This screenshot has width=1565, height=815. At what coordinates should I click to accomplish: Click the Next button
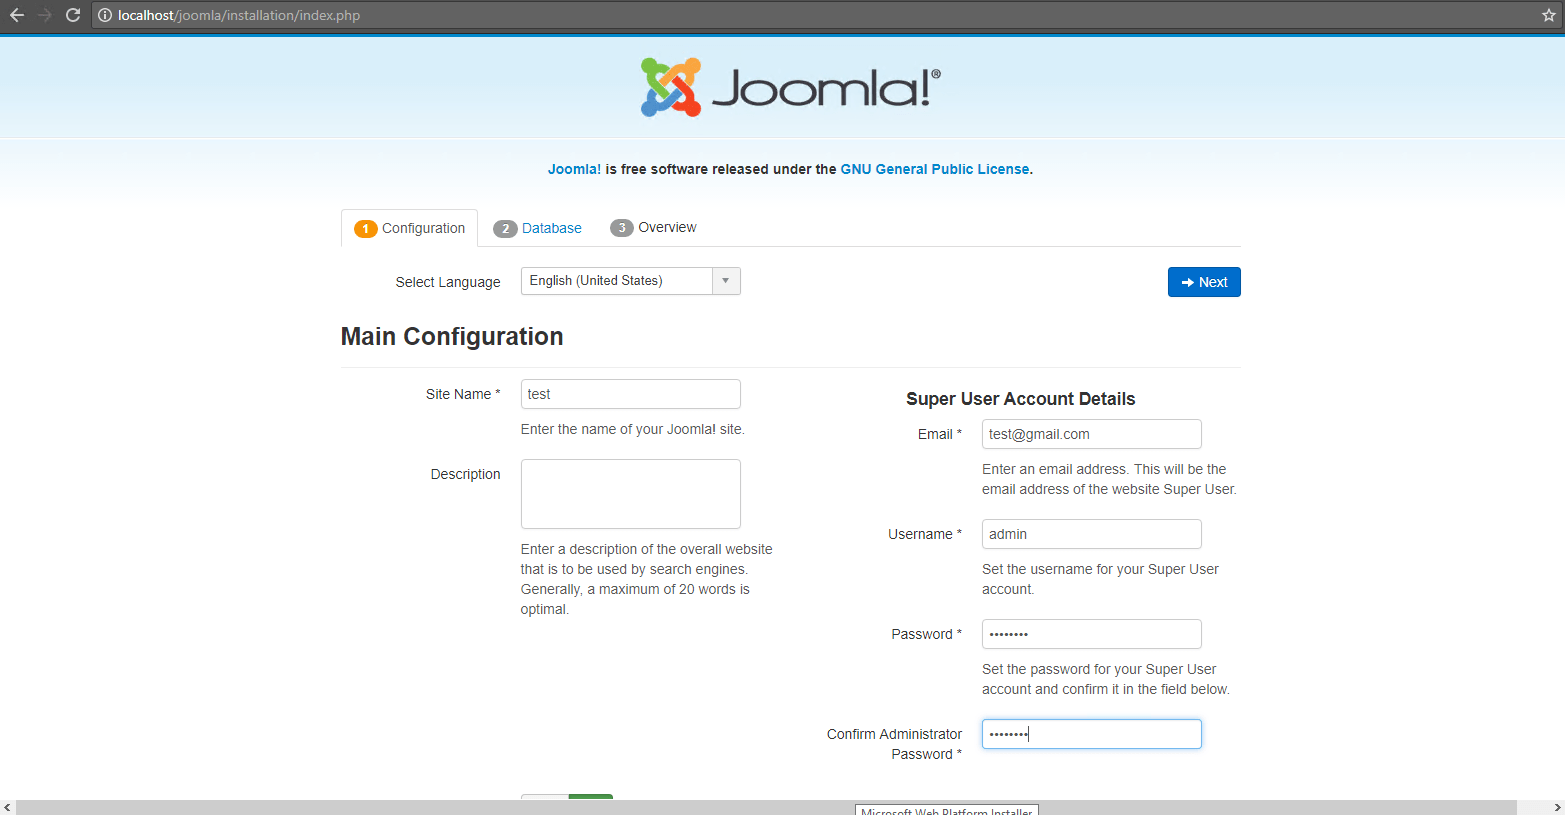click(x=1204, y=282)
